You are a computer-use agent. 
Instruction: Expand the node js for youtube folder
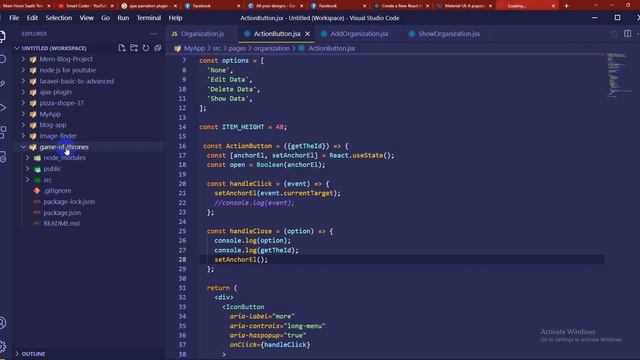(23, 70)
